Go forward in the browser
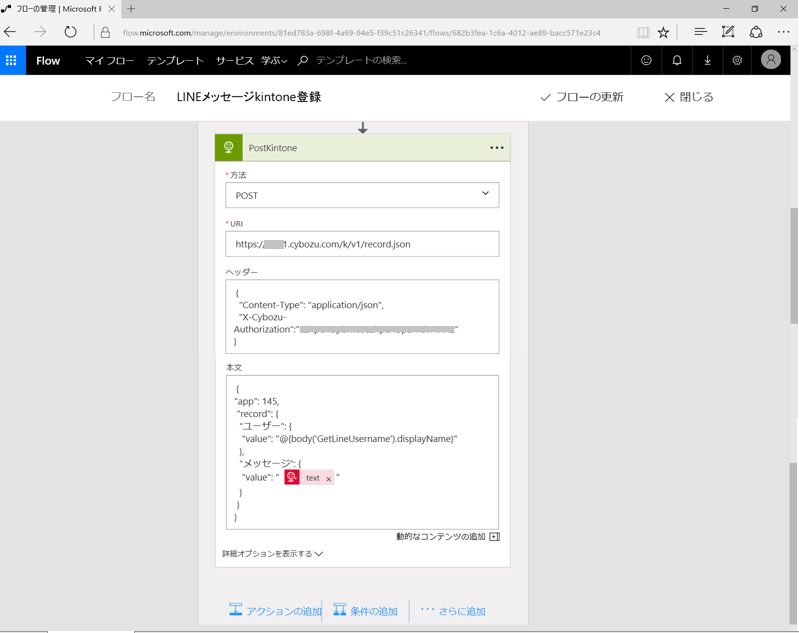Viewport: 799px width, 633px height. pos(40,32)
